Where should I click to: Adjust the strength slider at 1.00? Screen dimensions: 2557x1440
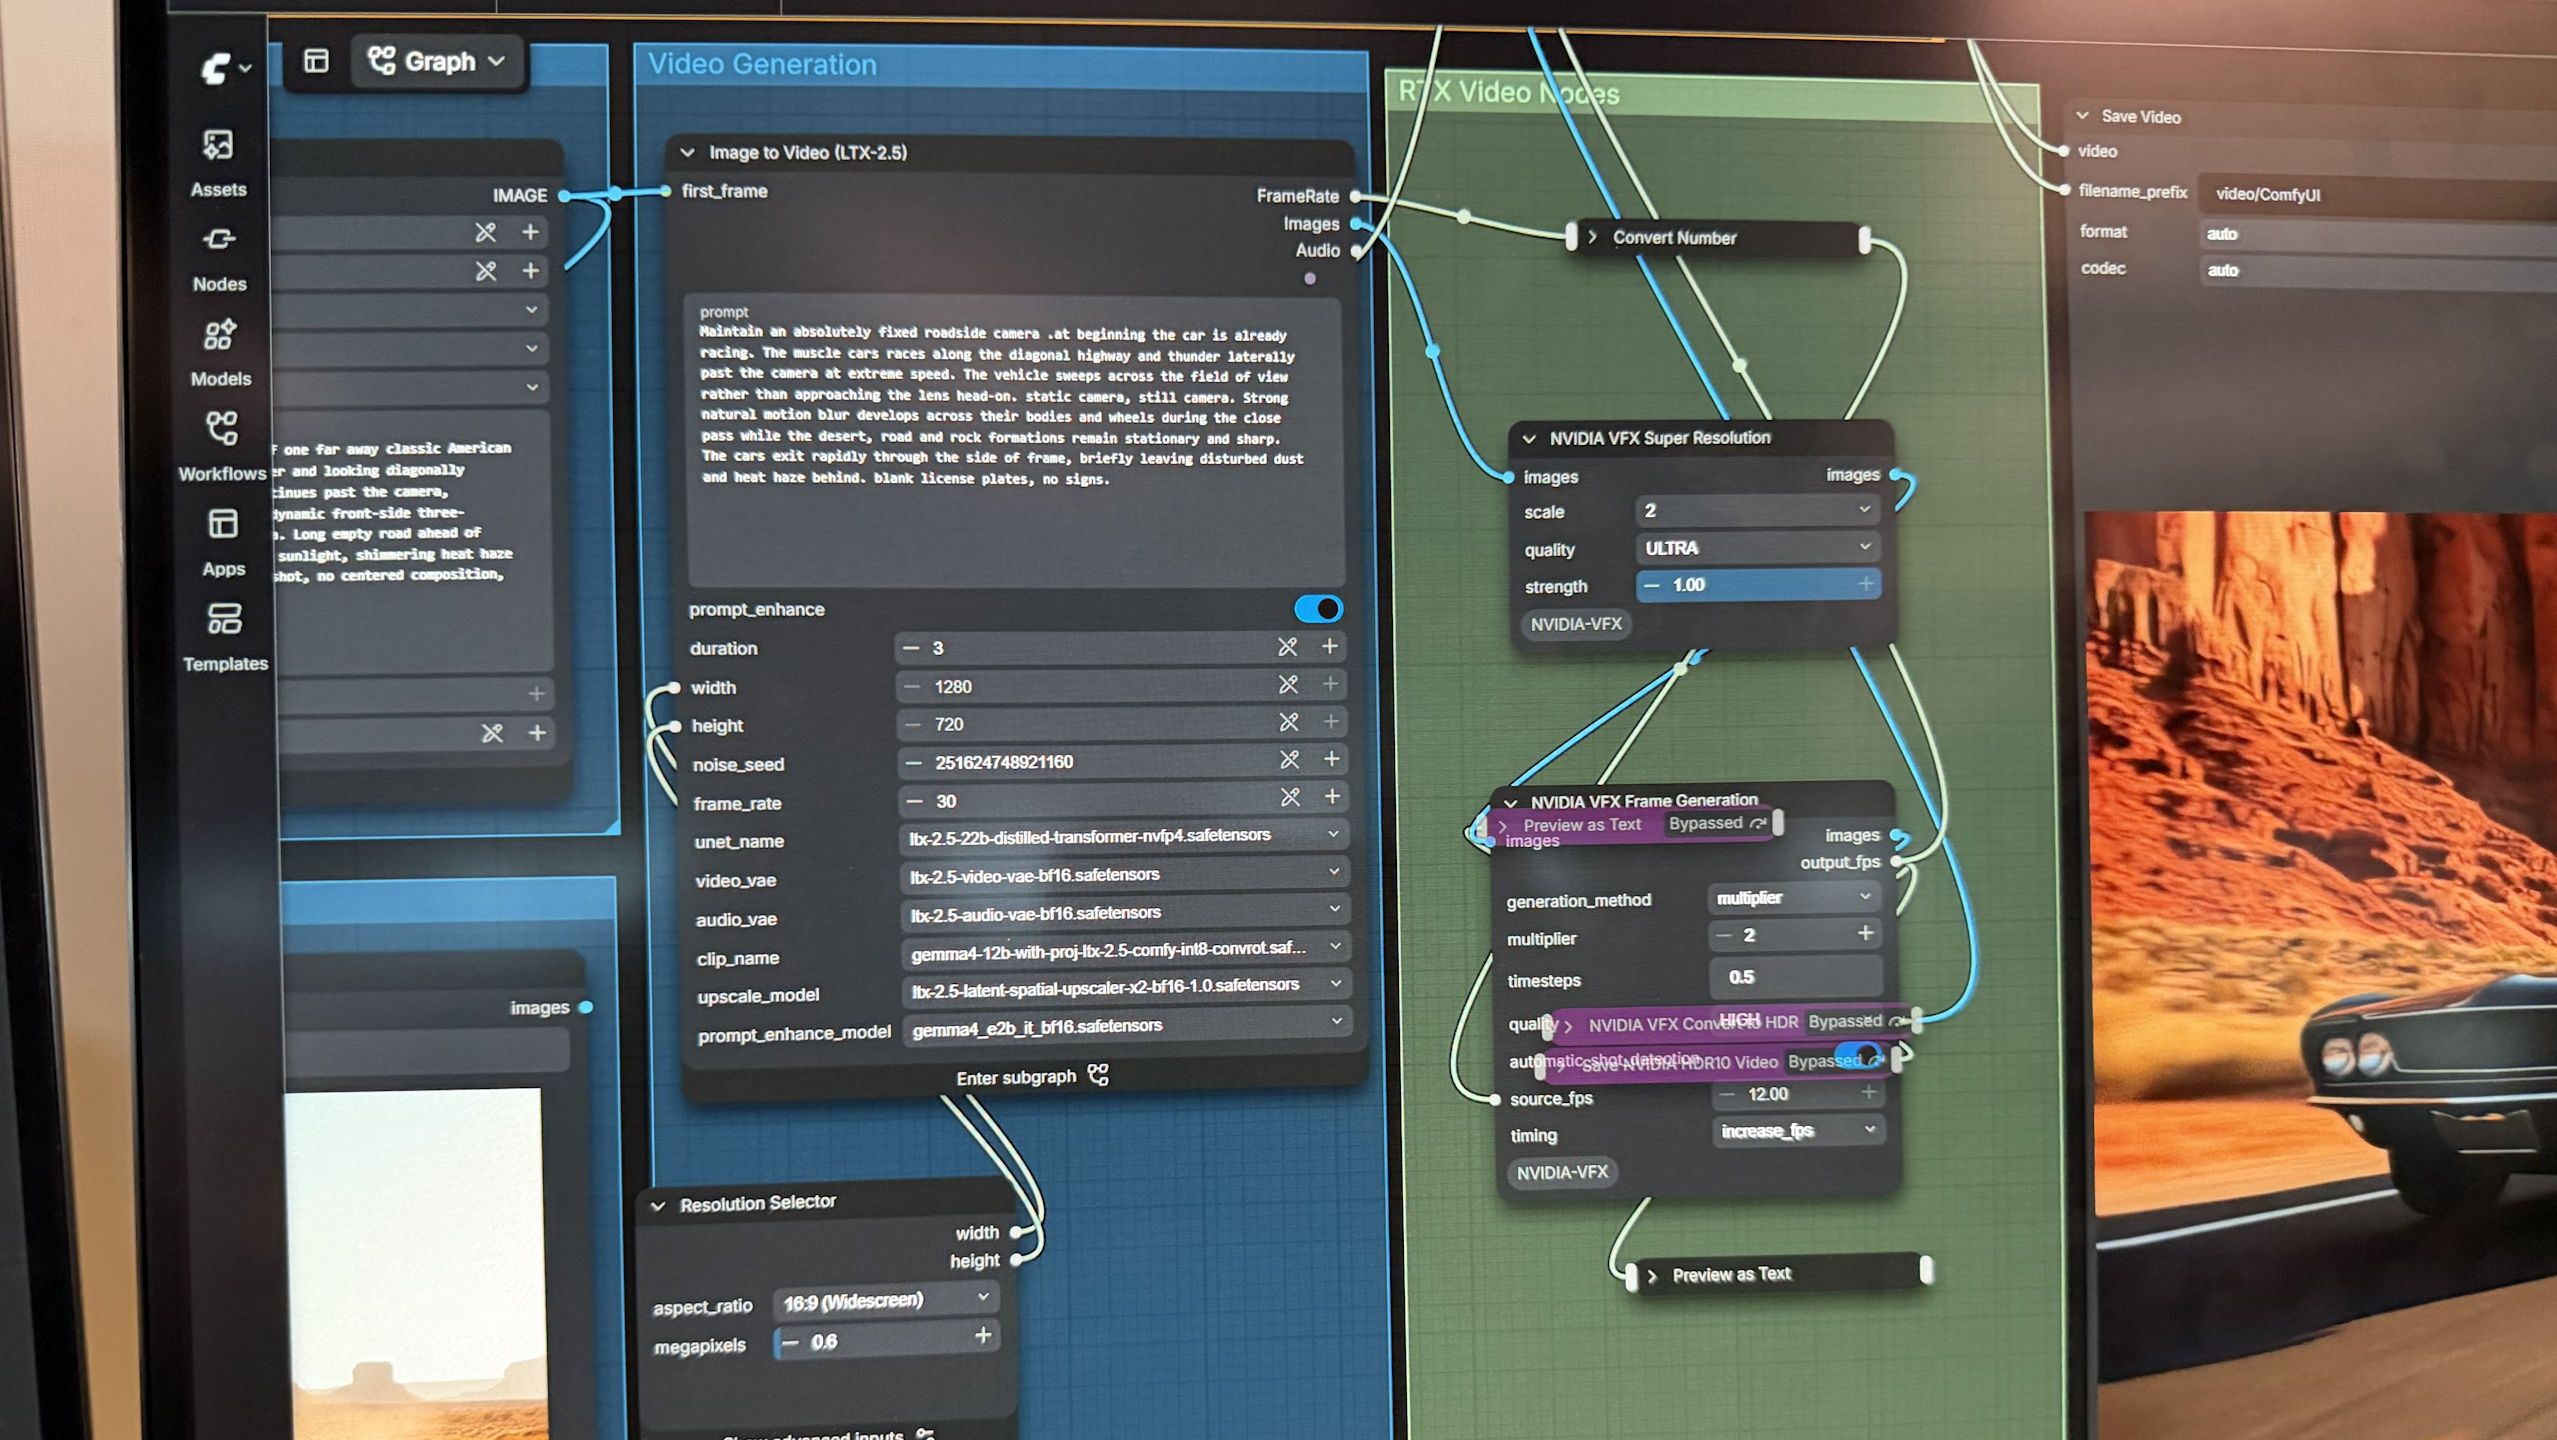point(1758,585)
